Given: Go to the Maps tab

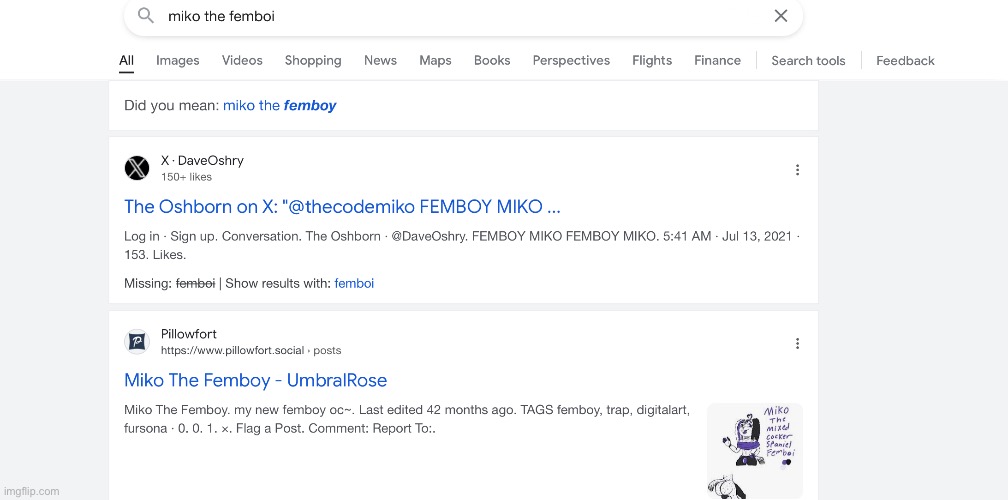Looking at the screenshot, I should (x=435, y=61).
